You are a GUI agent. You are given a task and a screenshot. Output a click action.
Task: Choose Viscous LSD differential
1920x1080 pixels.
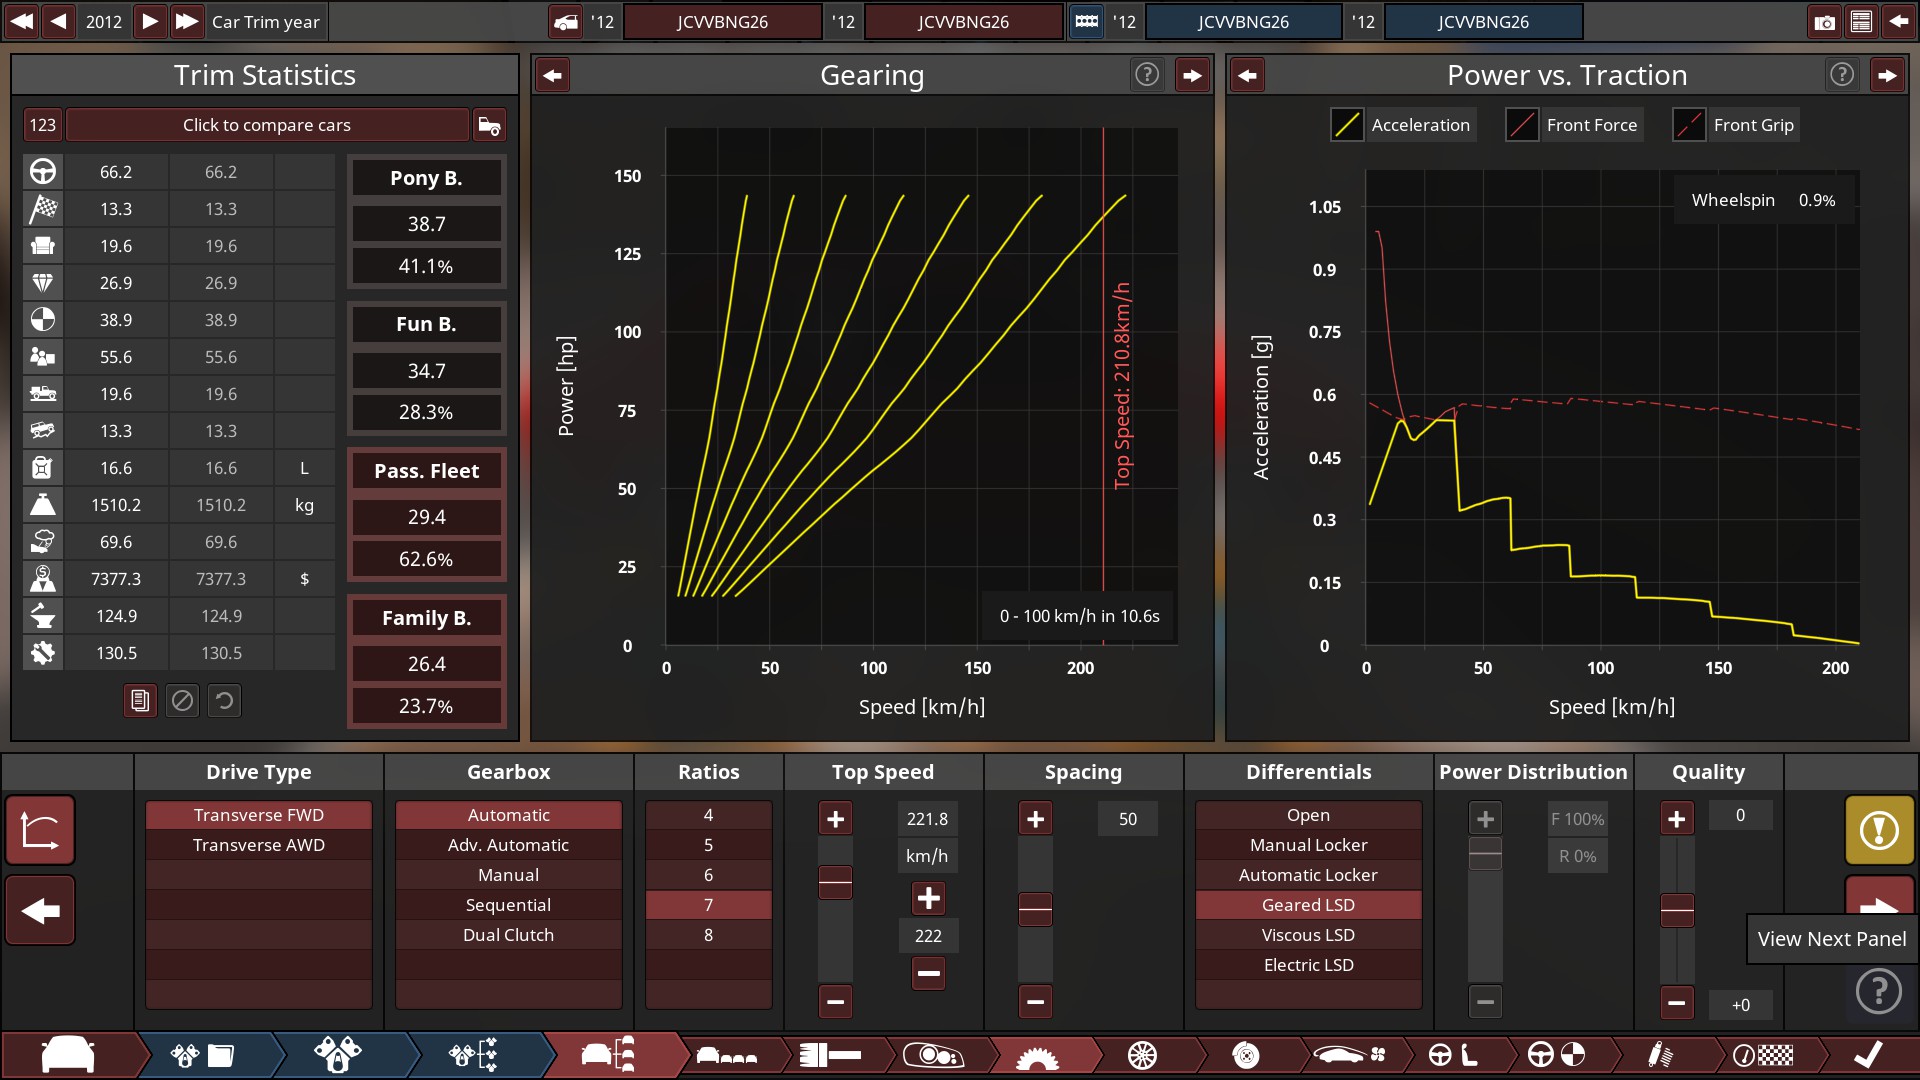pos(1308,935)
